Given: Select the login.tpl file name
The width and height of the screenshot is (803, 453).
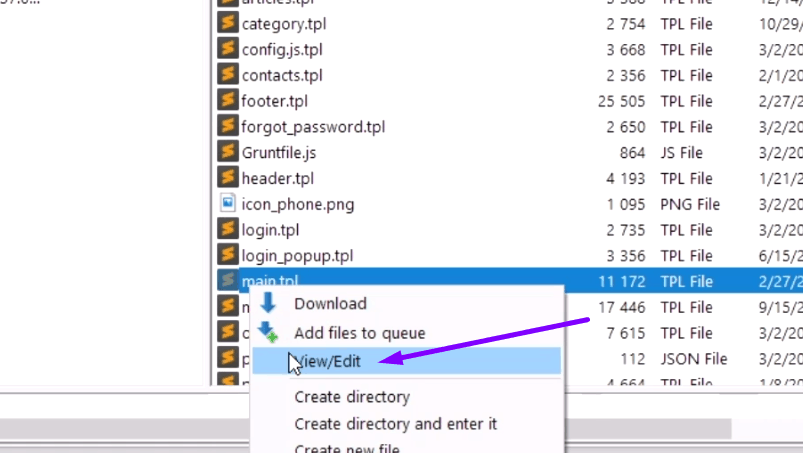Looking at the screenshot, I should (270, 230).
